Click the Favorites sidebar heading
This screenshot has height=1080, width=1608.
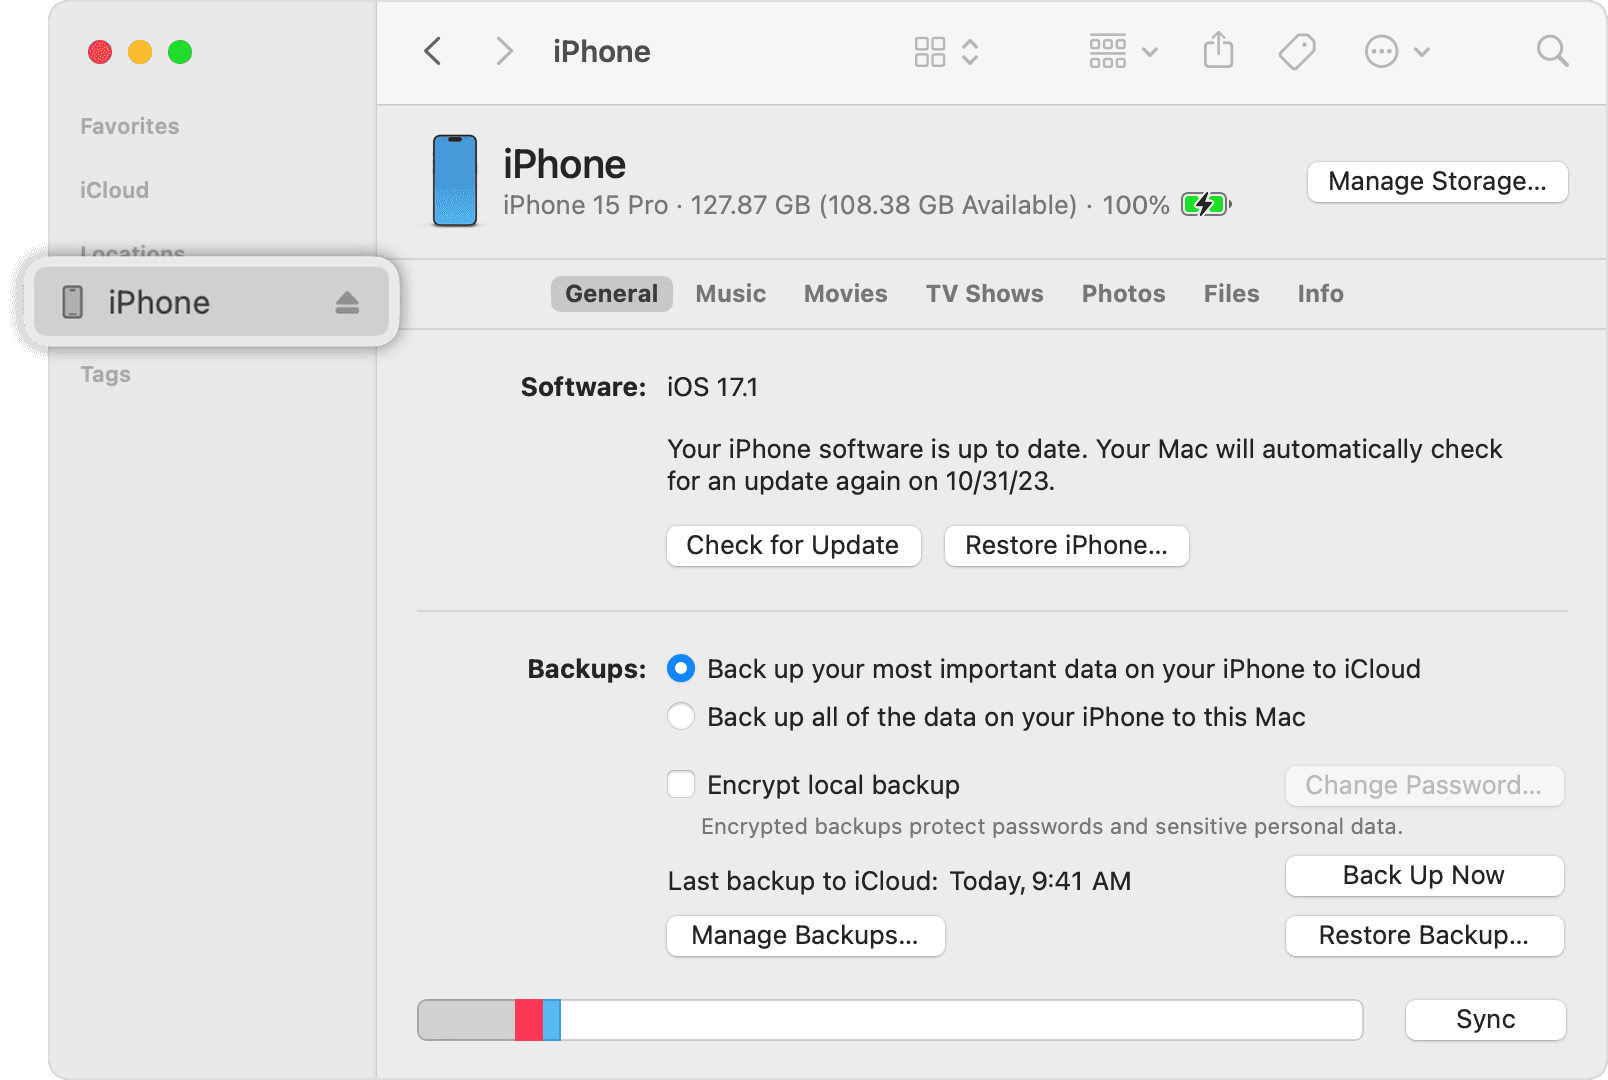click(x=130, y=126)
